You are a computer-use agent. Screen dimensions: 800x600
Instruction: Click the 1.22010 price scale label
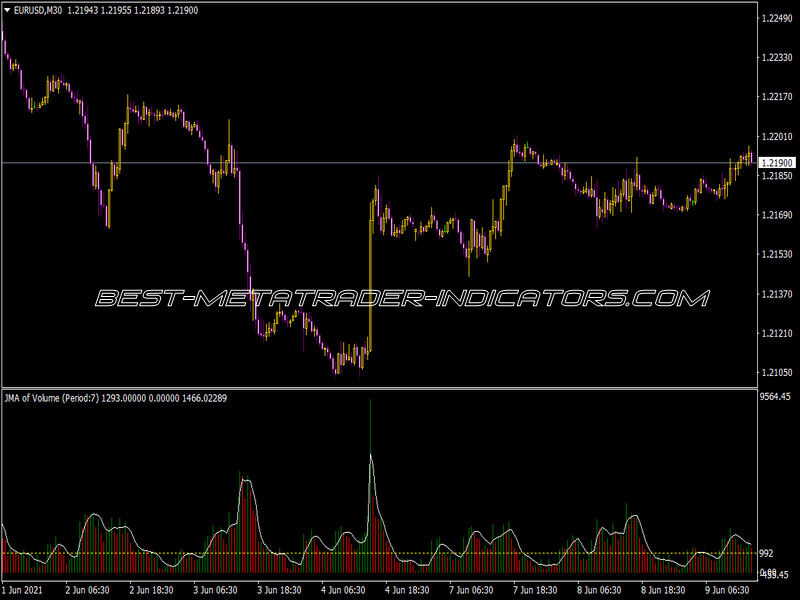[x=777, y=136]
